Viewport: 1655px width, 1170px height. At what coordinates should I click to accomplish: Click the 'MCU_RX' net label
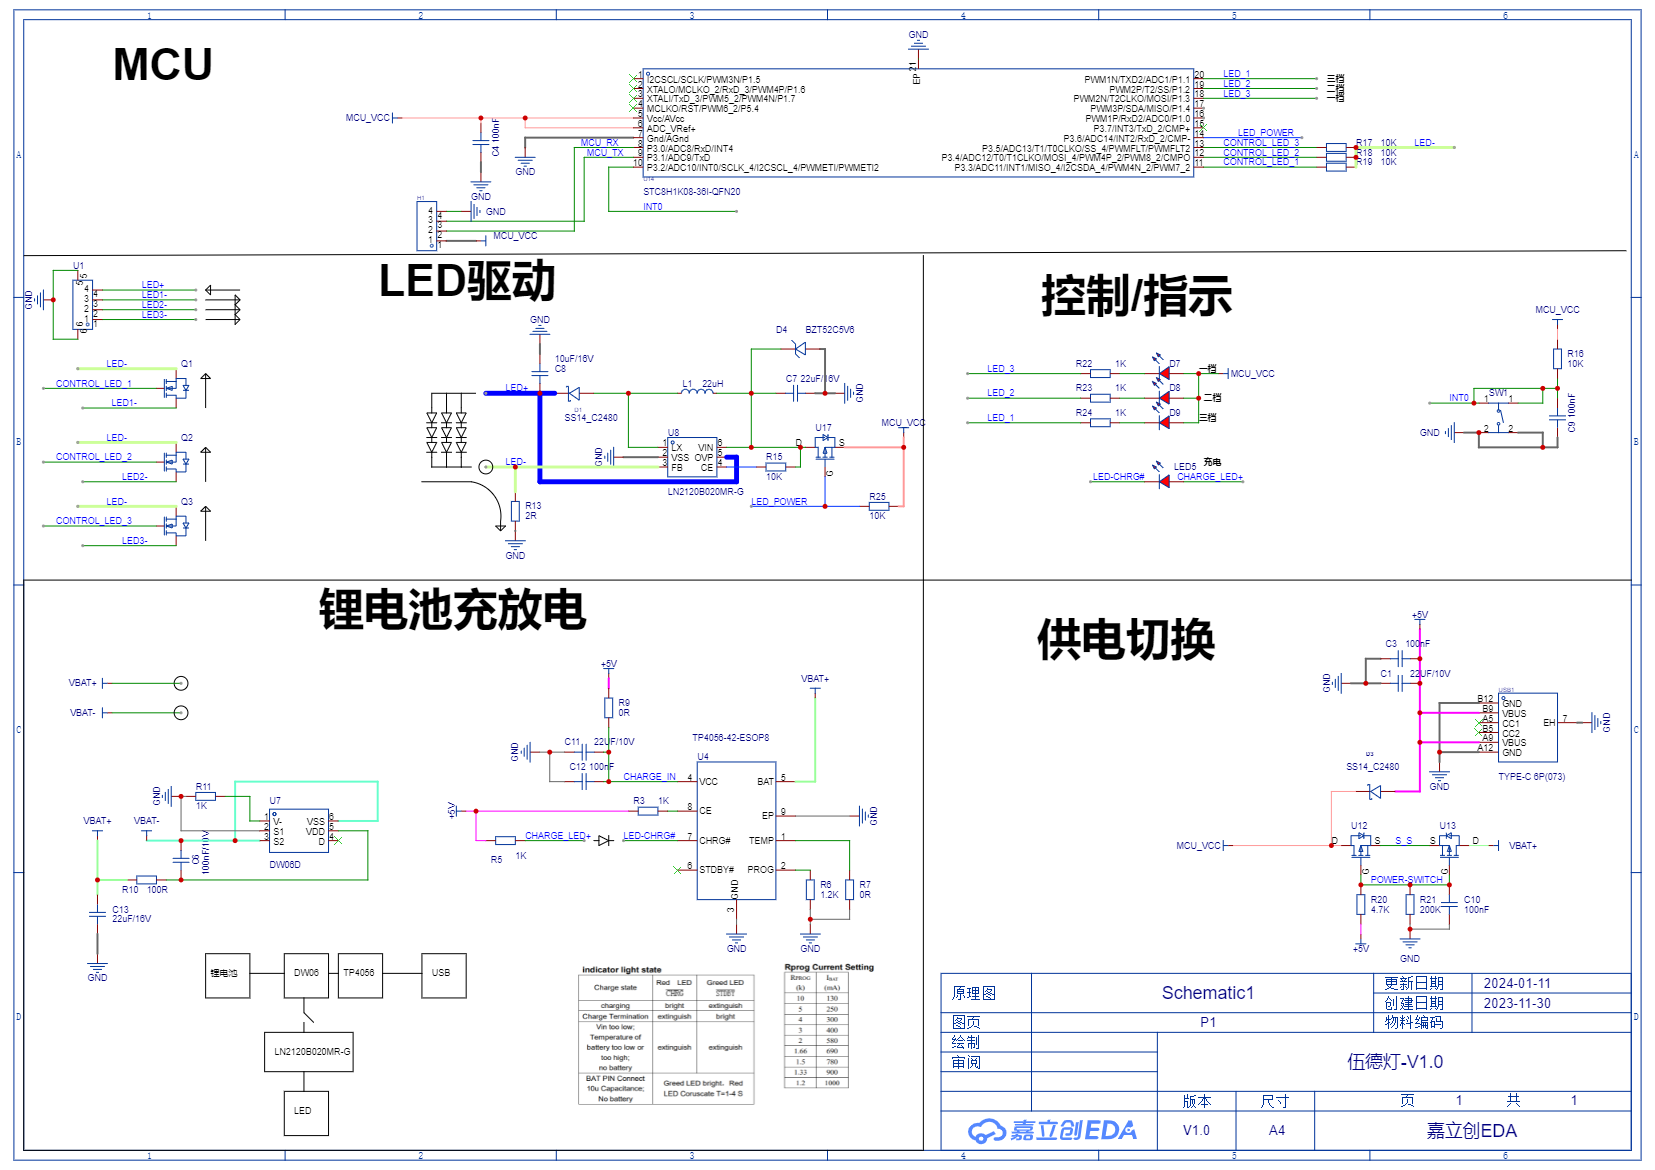[599, 143]
